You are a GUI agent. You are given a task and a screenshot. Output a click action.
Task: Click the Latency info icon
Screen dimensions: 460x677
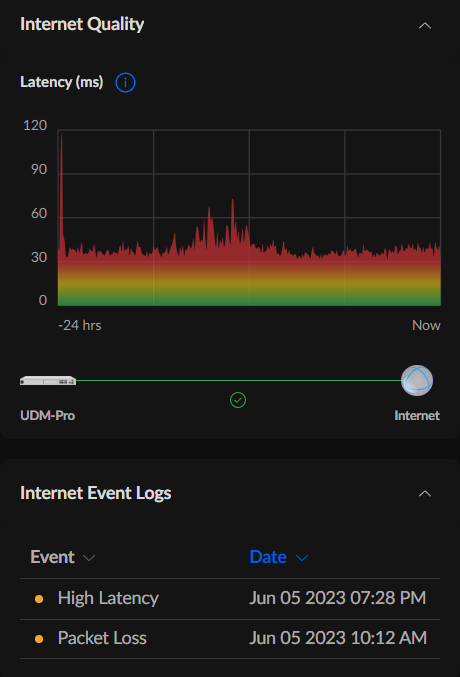[x=125, y=82]
